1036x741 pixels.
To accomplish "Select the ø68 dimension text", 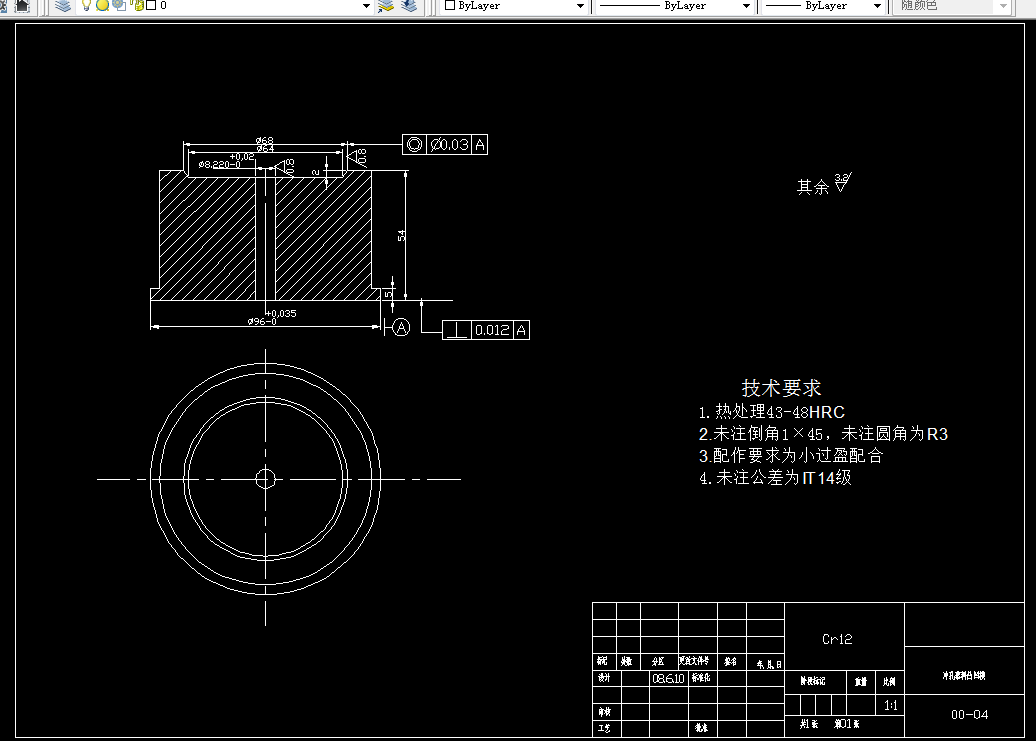I will click(x=265, y=141).
